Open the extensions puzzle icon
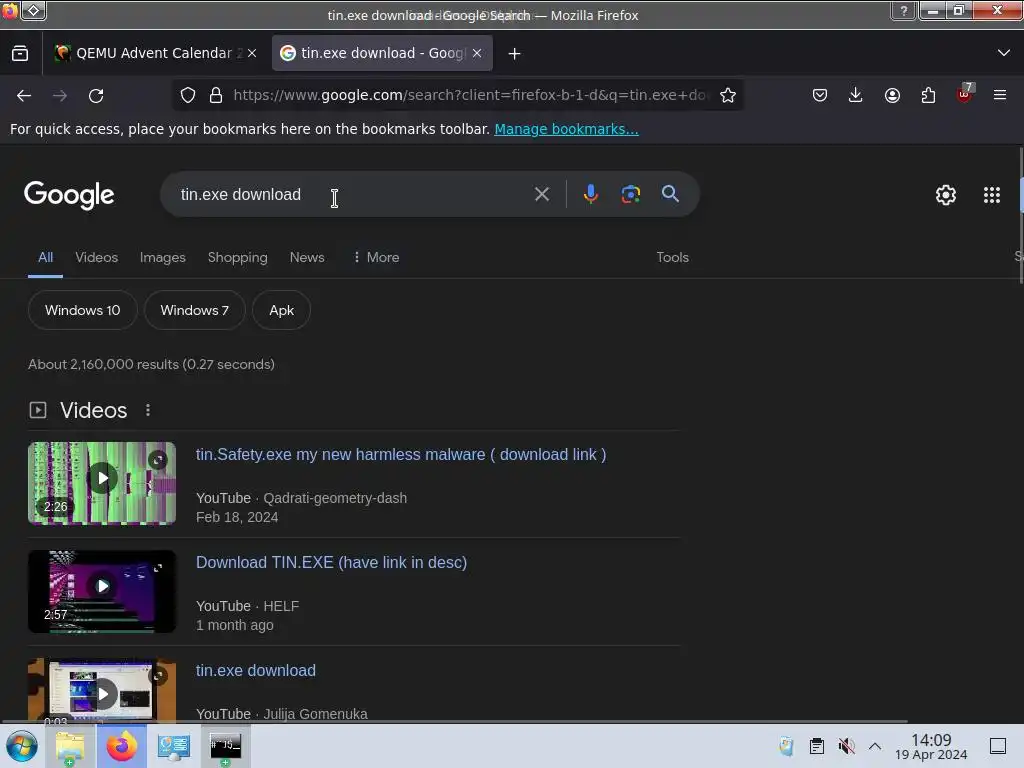The width and height of the screenshot is (1024, 768). [928, 95]
